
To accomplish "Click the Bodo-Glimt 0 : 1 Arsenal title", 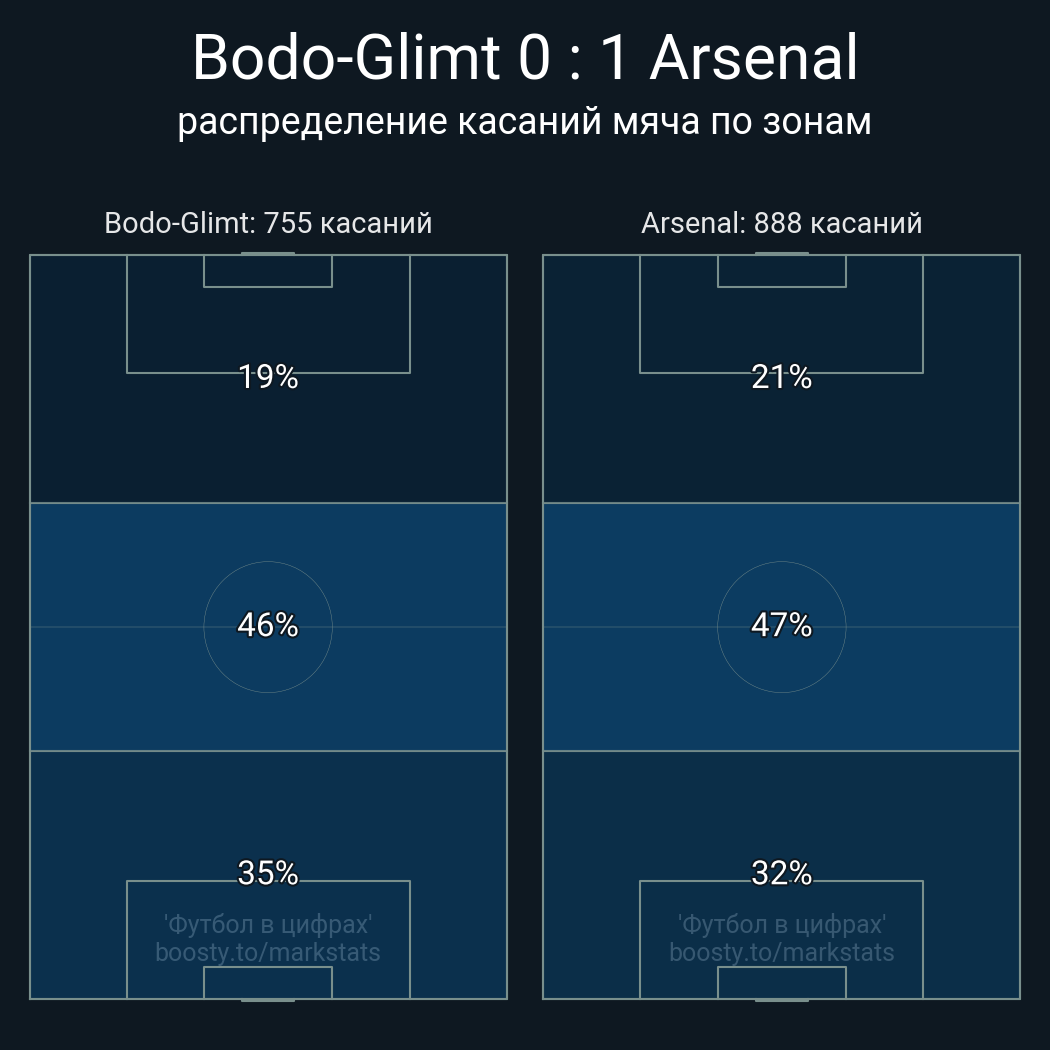I will (x=525, y=58).
